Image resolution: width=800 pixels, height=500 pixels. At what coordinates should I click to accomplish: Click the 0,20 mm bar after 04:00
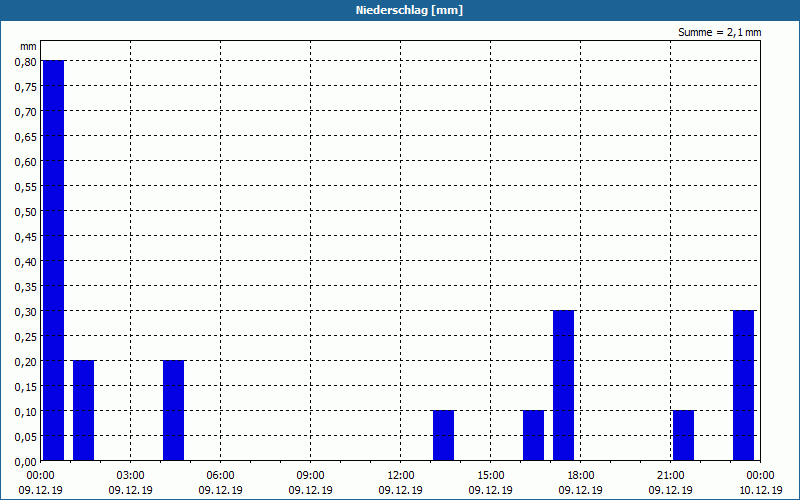173,411
